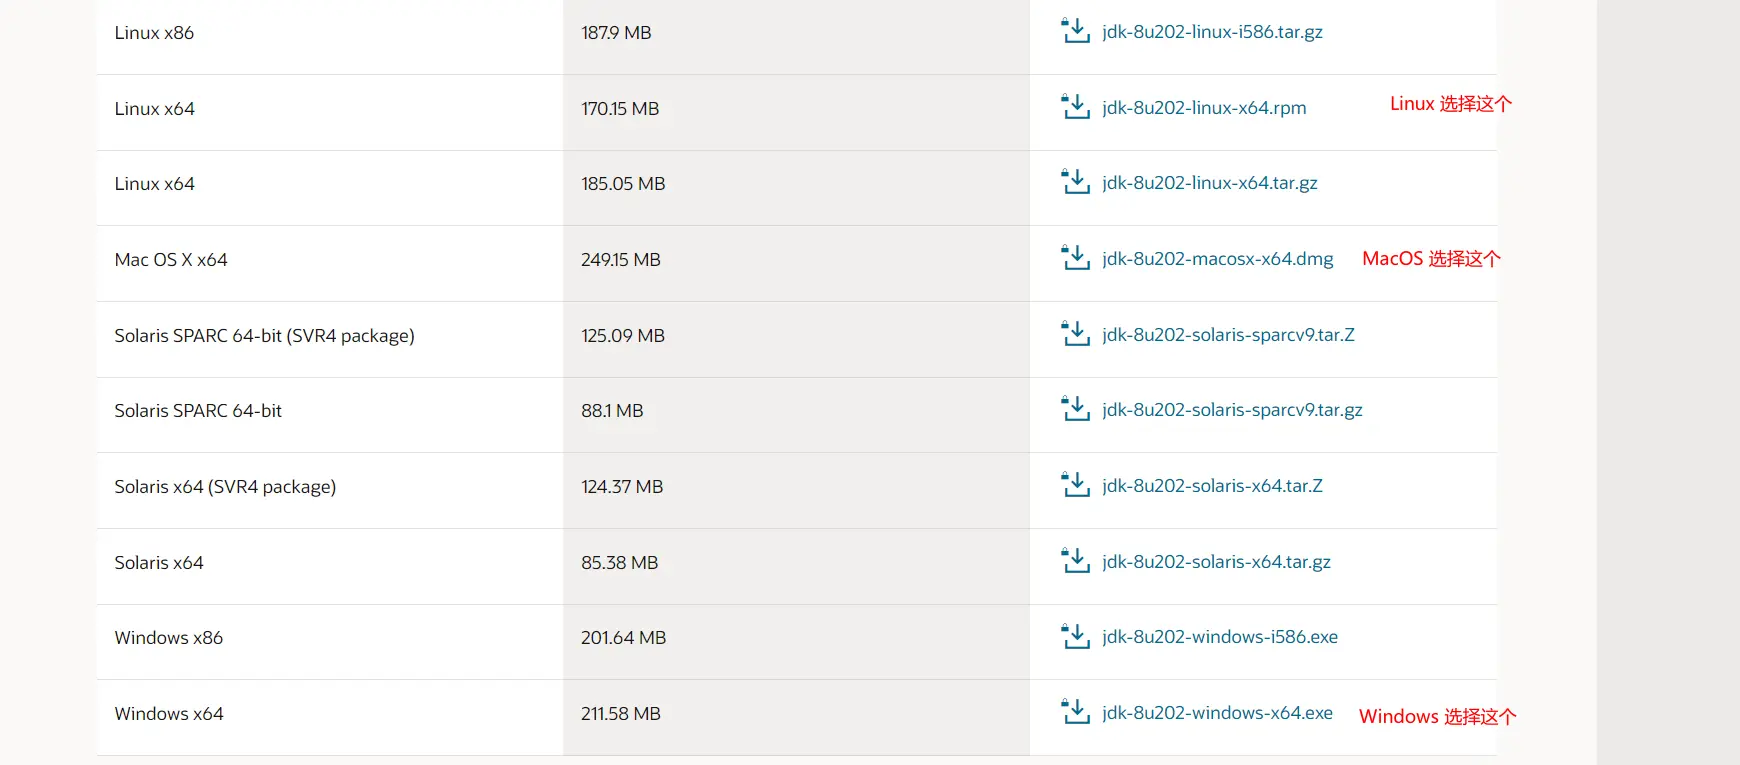The height and width of the screenshot is (765, 1740).
Task: Open the jdk-8u202-linux-i586.tar.gz link
Action: click(1212, 32)
